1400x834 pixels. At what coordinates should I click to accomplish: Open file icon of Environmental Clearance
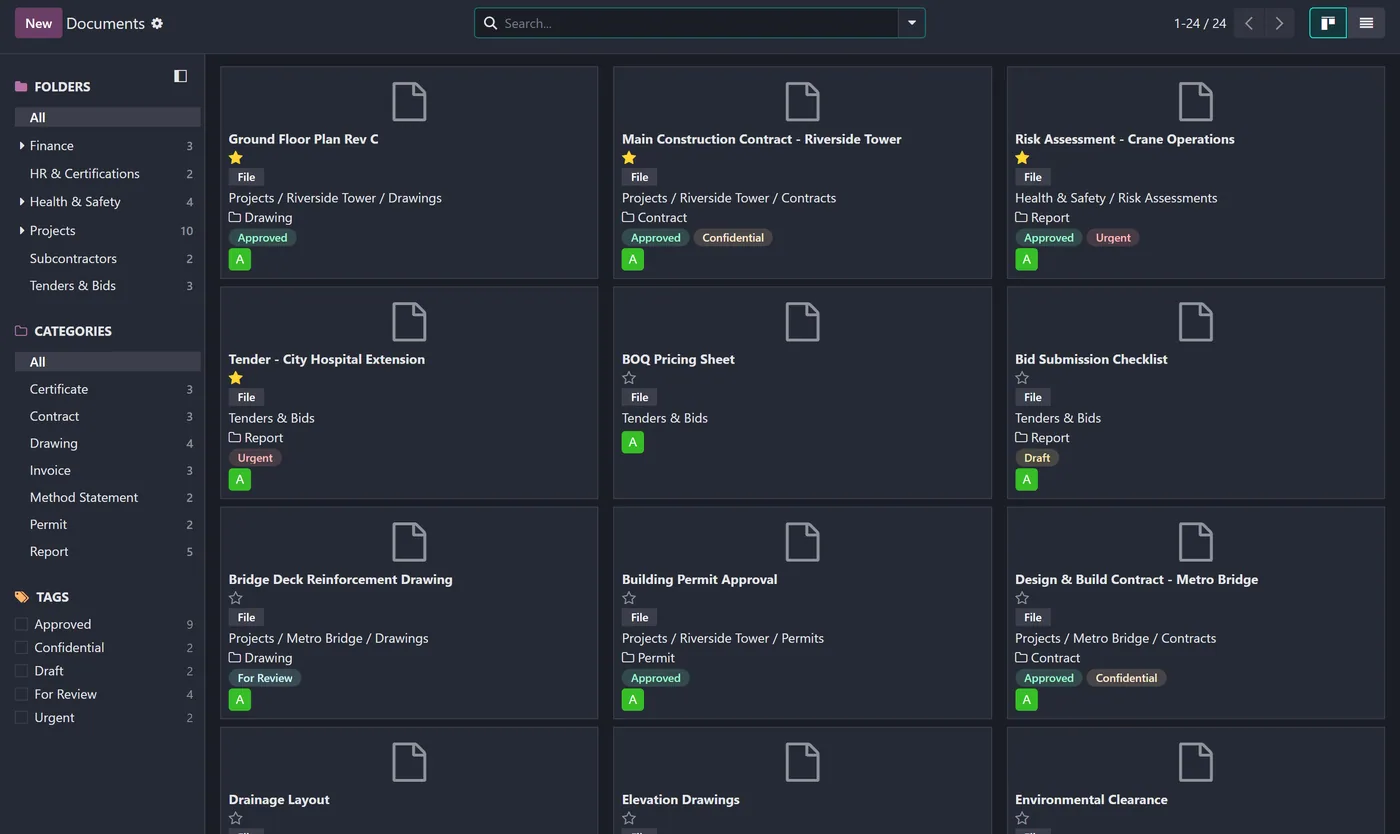[1195, 762]
